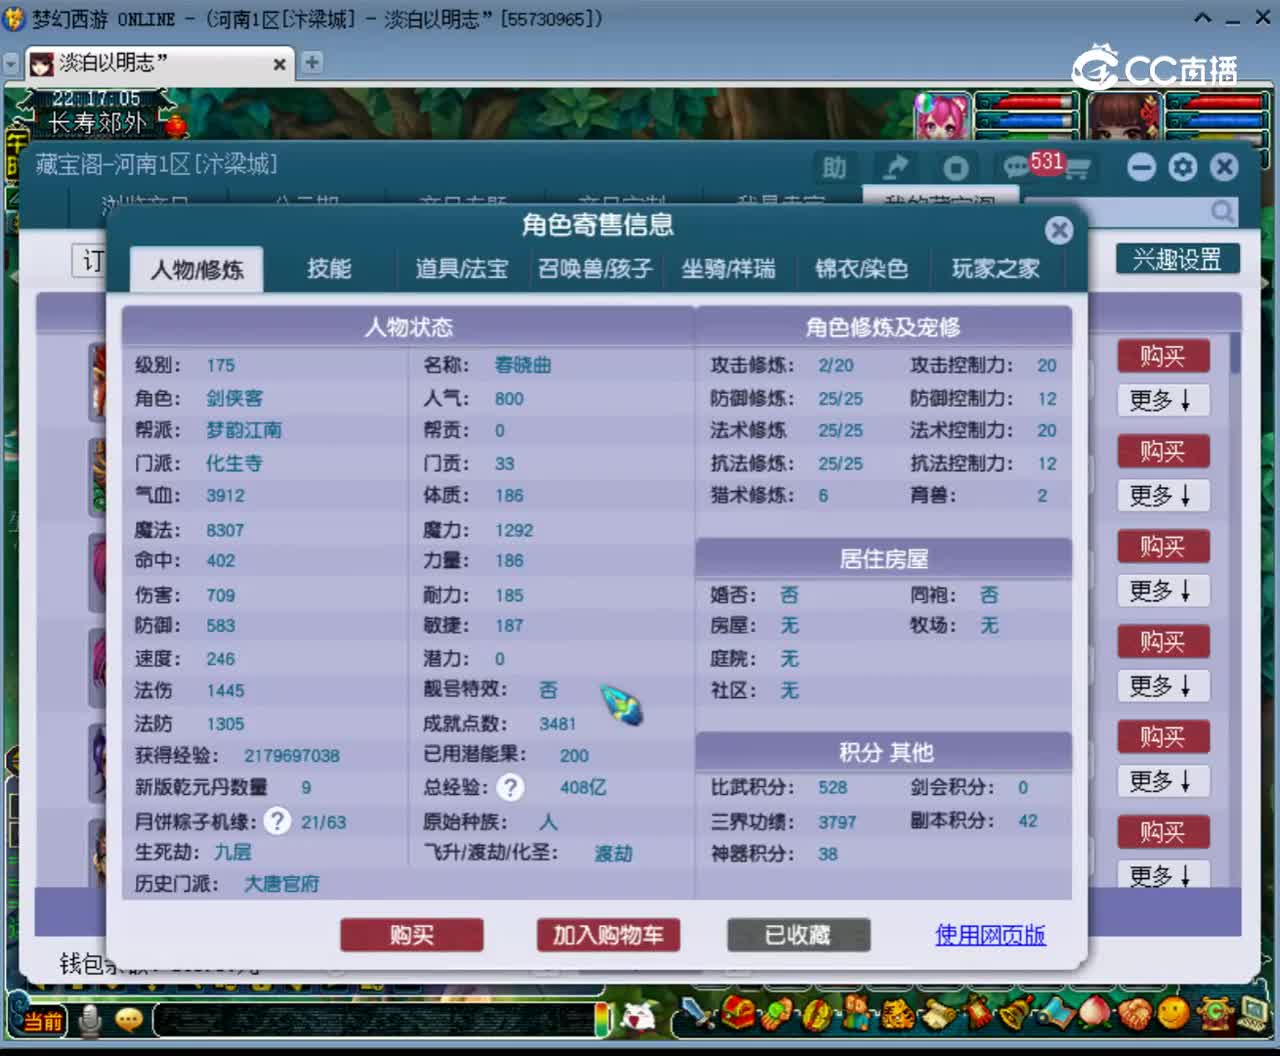
Task: Click the search magnifier icon
Action: 1222,211
